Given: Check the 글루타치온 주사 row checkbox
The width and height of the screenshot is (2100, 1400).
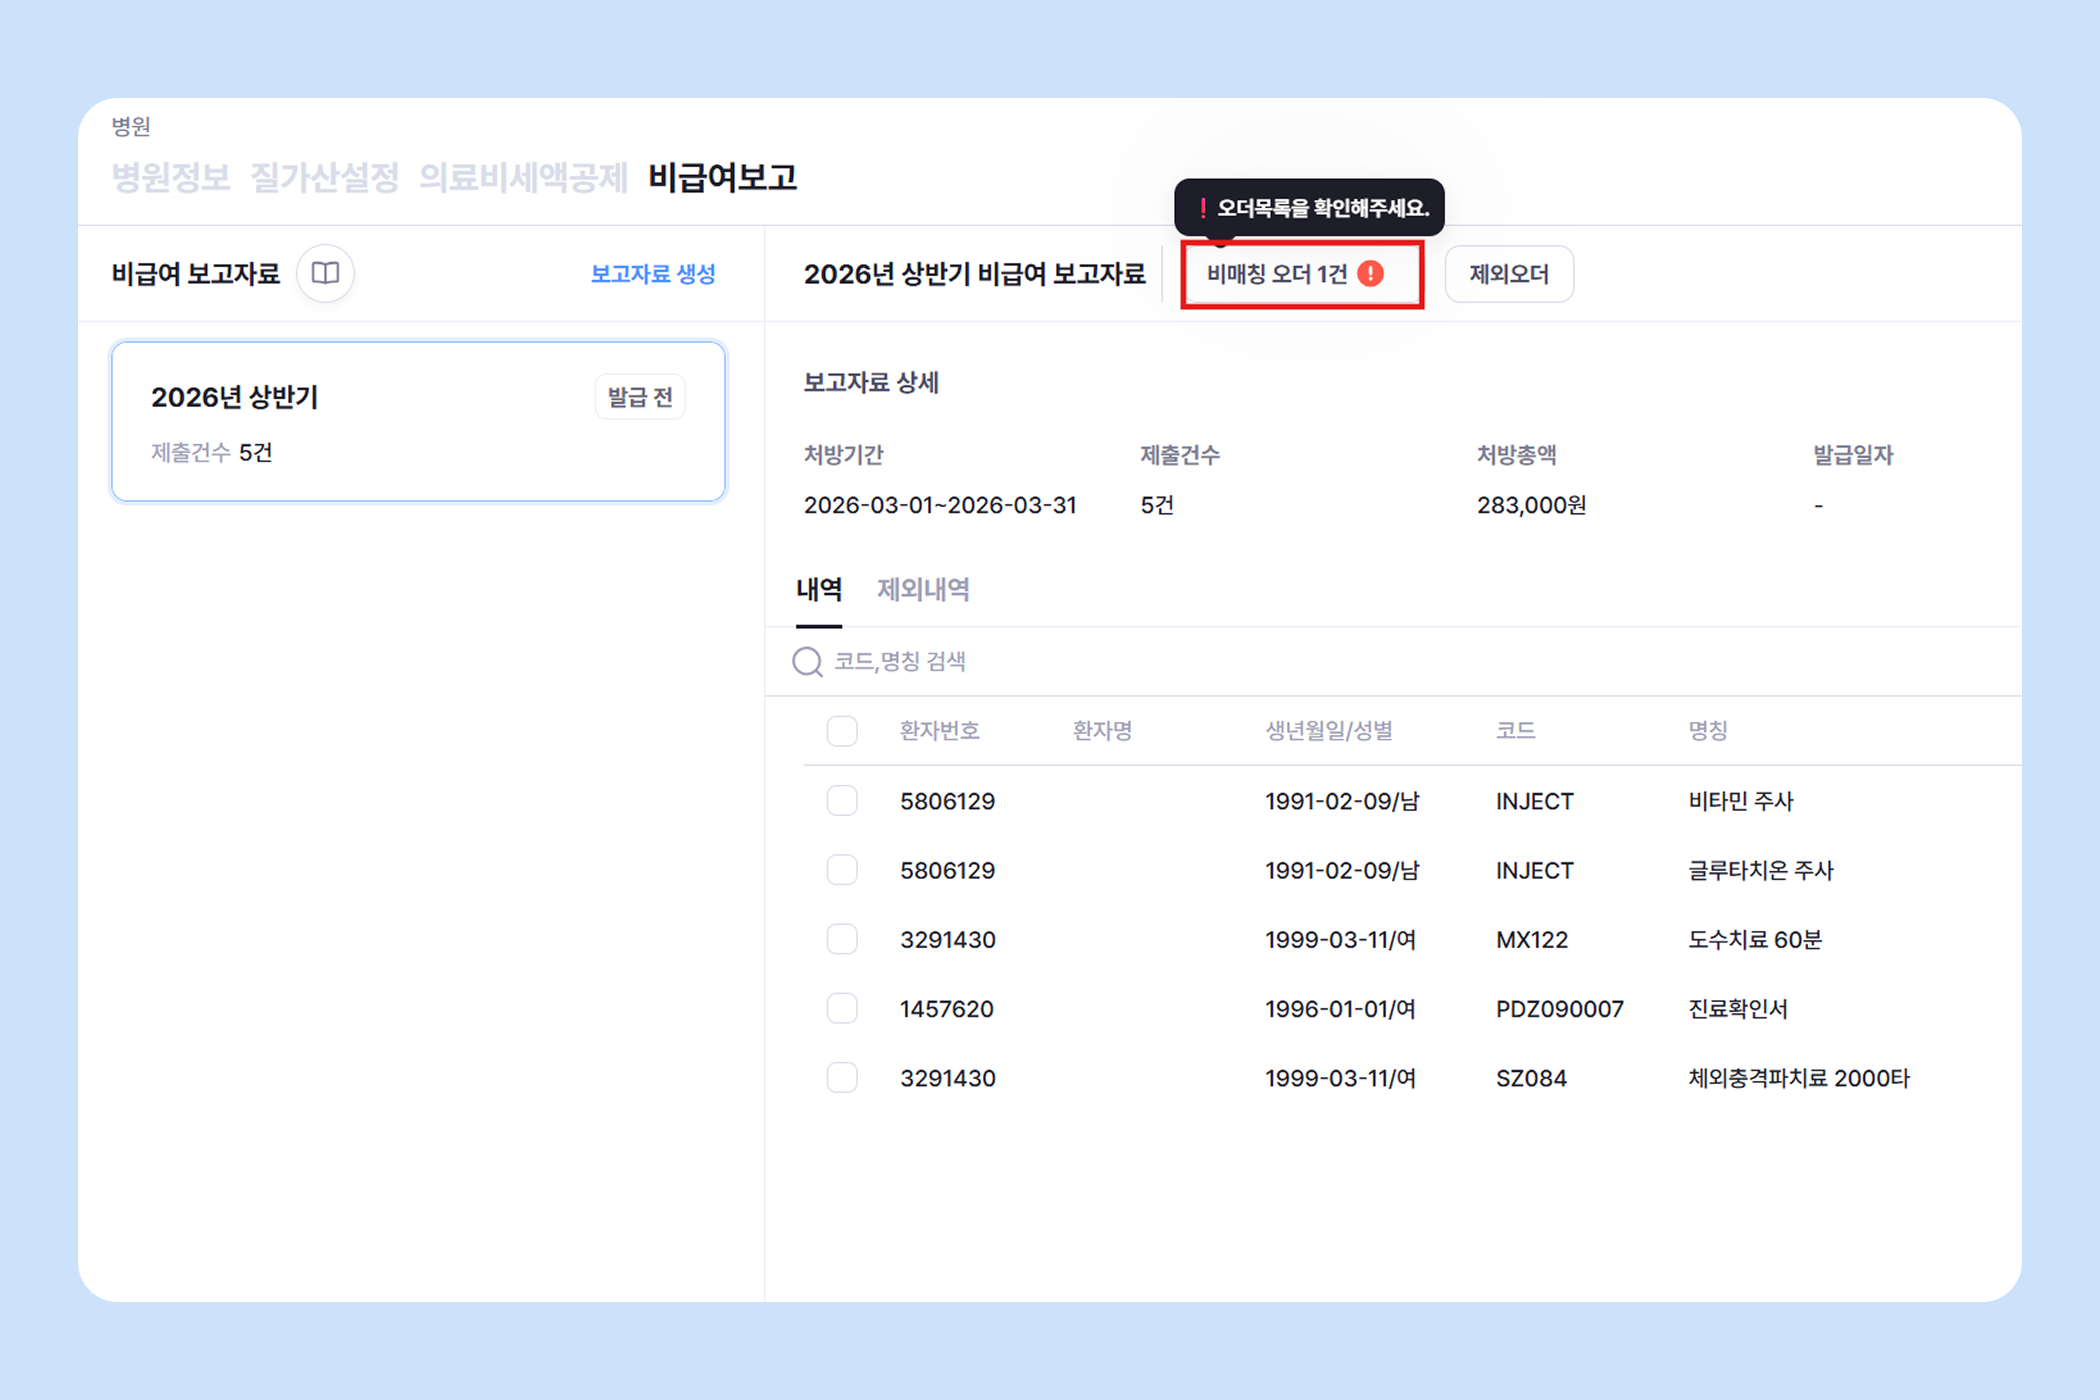Looking at the screenshot, I should point(842,870).
